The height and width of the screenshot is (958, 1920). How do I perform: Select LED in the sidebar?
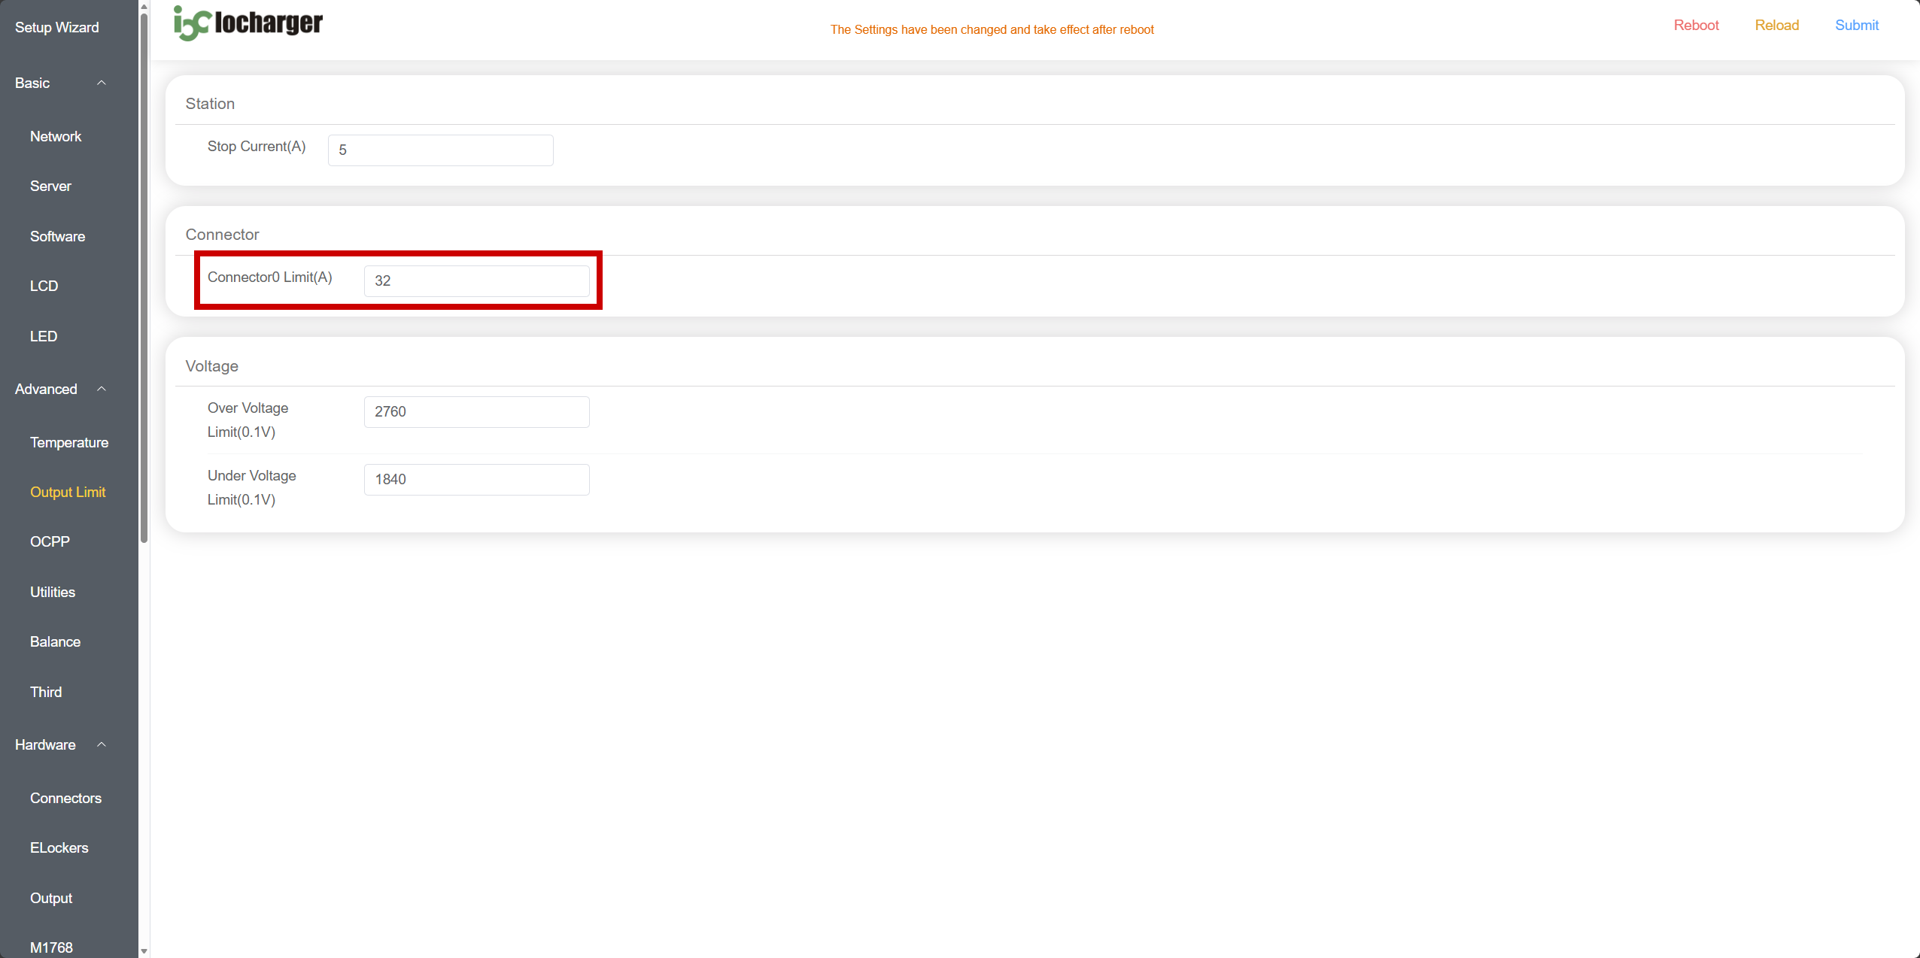(44, 336)
